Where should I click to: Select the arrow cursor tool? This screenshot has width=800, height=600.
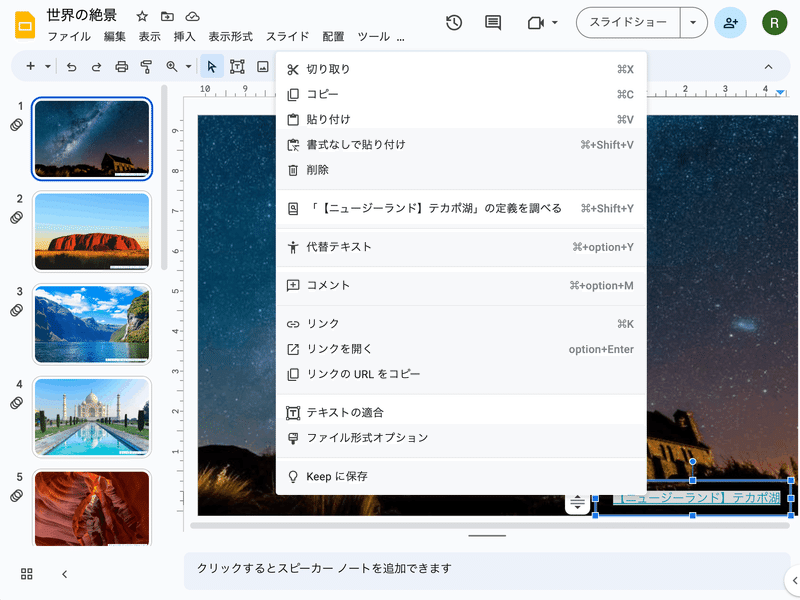coord(212,66)
